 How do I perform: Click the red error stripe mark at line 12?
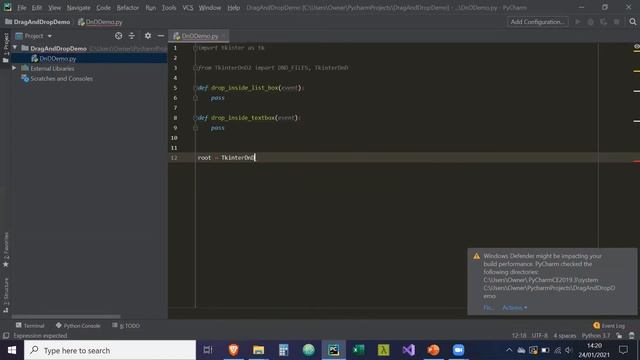click(636, 162)
